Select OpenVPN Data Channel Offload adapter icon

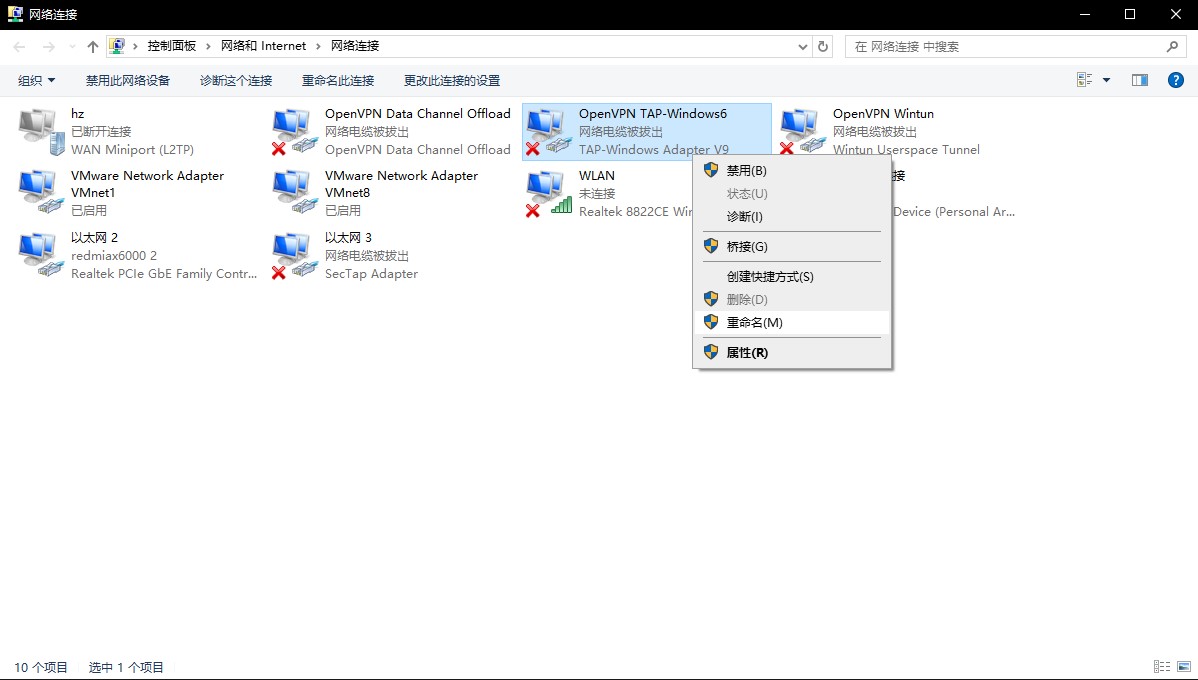pos(292,131)
